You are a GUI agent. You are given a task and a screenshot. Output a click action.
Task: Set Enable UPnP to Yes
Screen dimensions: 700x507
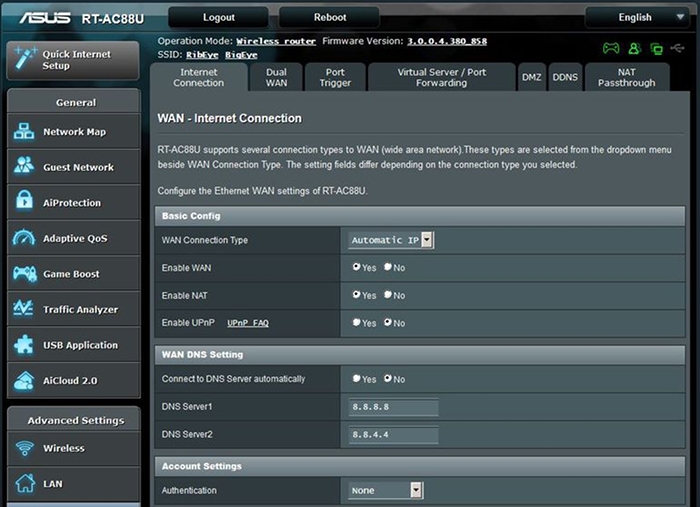click(x=356, y=322)
